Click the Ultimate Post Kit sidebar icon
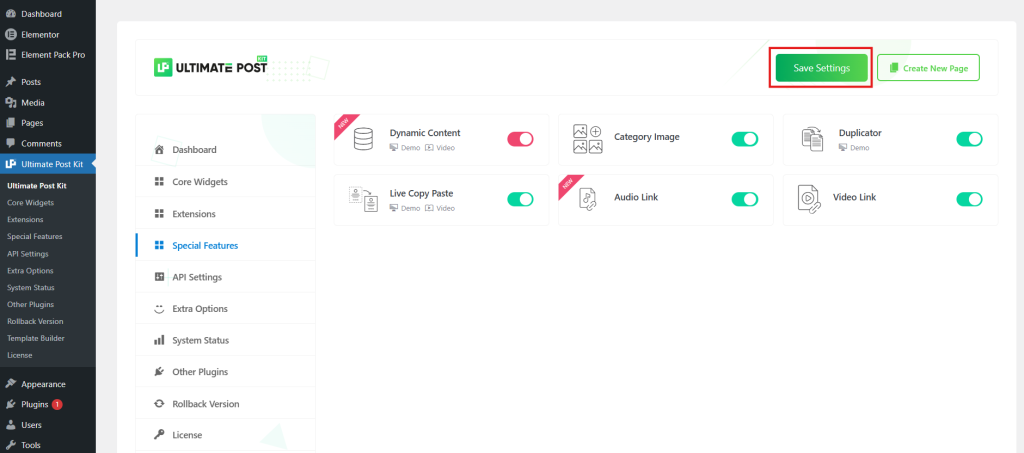This screenshot has width=1024, height=453. 10,164
